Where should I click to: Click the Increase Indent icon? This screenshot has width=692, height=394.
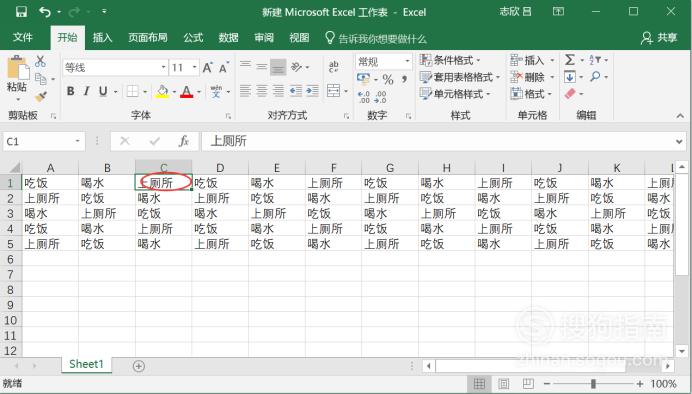(312, 91)
